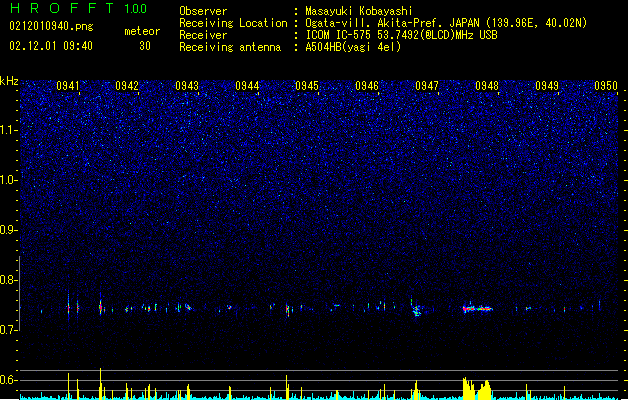This screenshot has height=400, width=629.
Task: Click the 0946 time marker
Action: pos(367,85)
